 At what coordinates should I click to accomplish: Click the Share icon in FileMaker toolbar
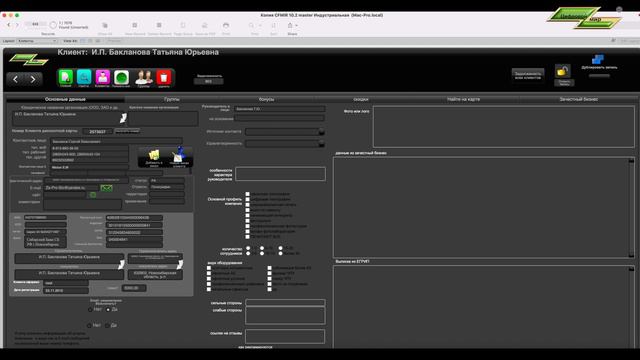[290, 25]
